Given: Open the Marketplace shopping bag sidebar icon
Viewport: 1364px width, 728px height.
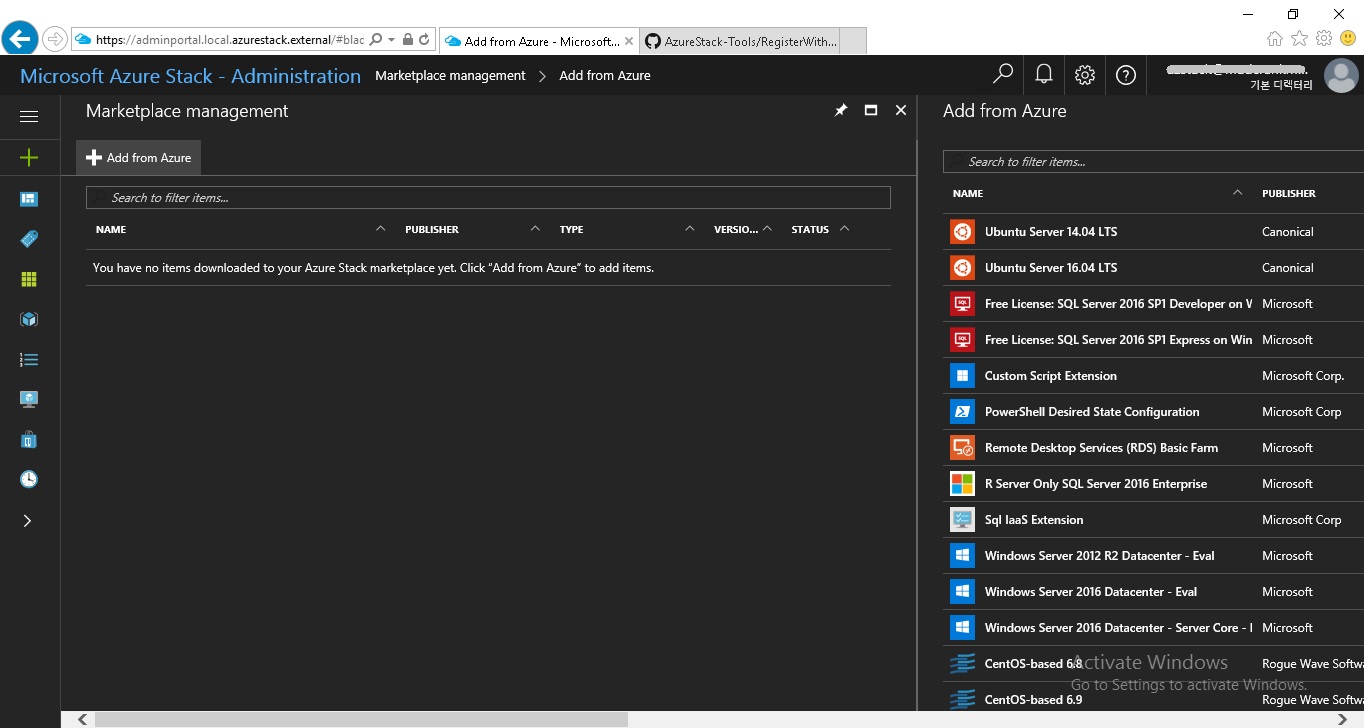Looking at the screenshot, I should pos(29,439).
